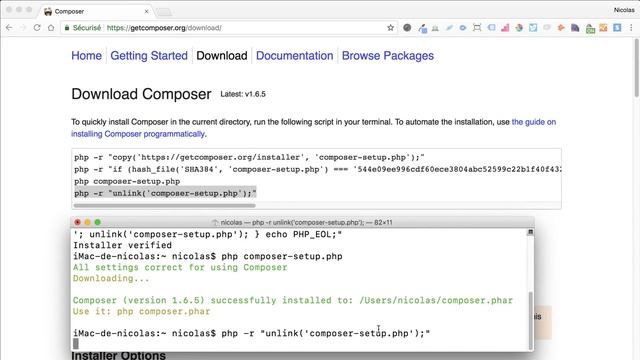Click the code box horizontal scrollbar
Screen dimensions: 640x360
pyautogui.click(x=164, y=206)
